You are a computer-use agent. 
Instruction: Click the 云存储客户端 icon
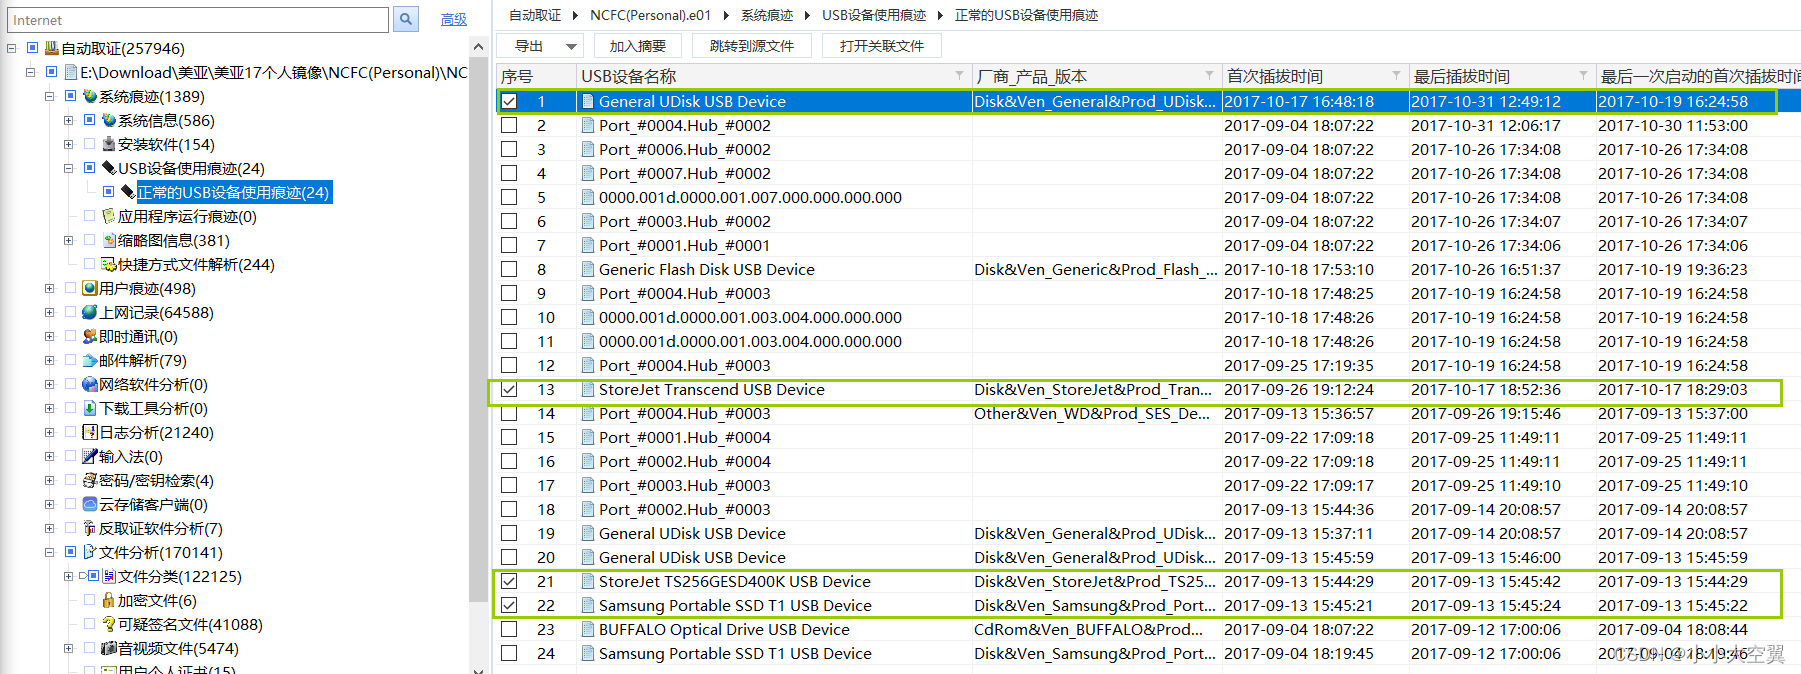click(x=90, y=504)
